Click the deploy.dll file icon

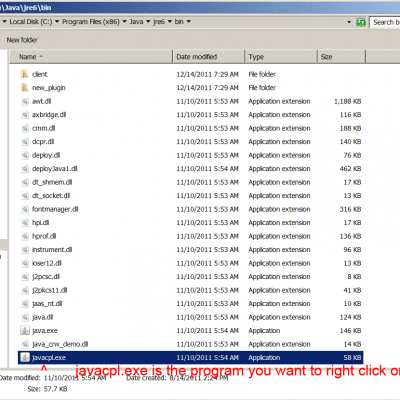(x=25, y=155)
